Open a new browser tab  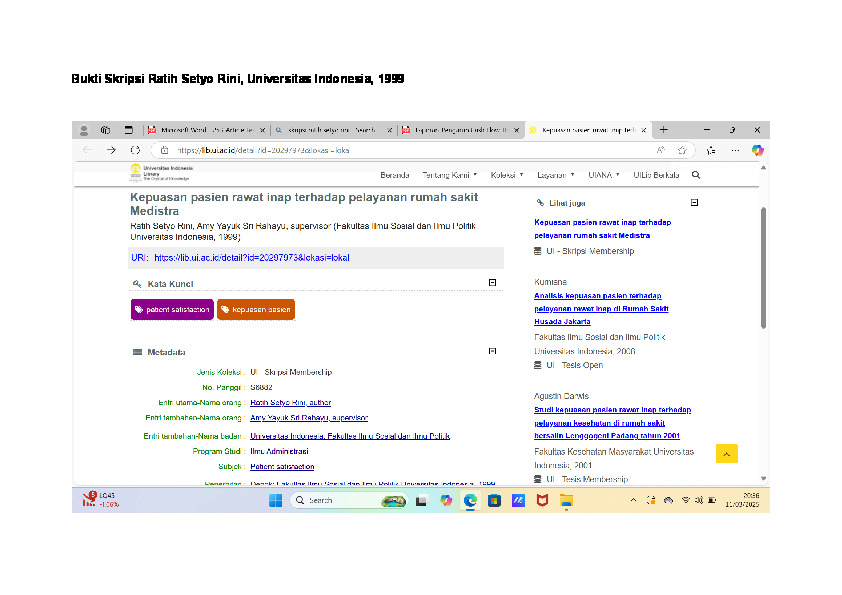tap(664, 130)
